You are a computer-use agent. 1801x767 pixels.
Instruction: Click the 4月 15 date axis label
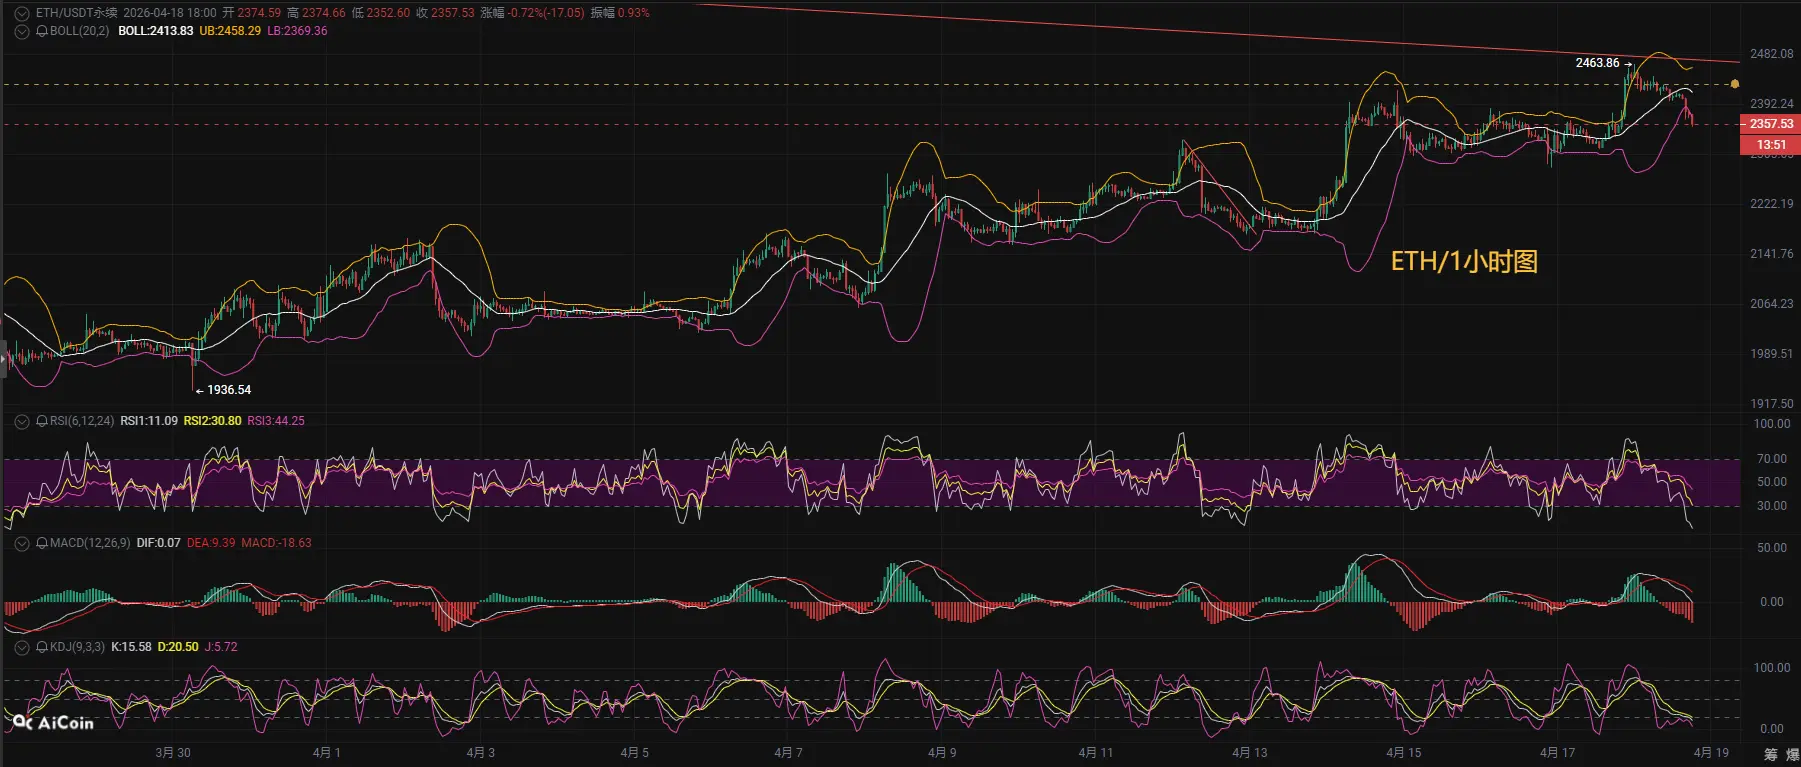point(1403,753)
